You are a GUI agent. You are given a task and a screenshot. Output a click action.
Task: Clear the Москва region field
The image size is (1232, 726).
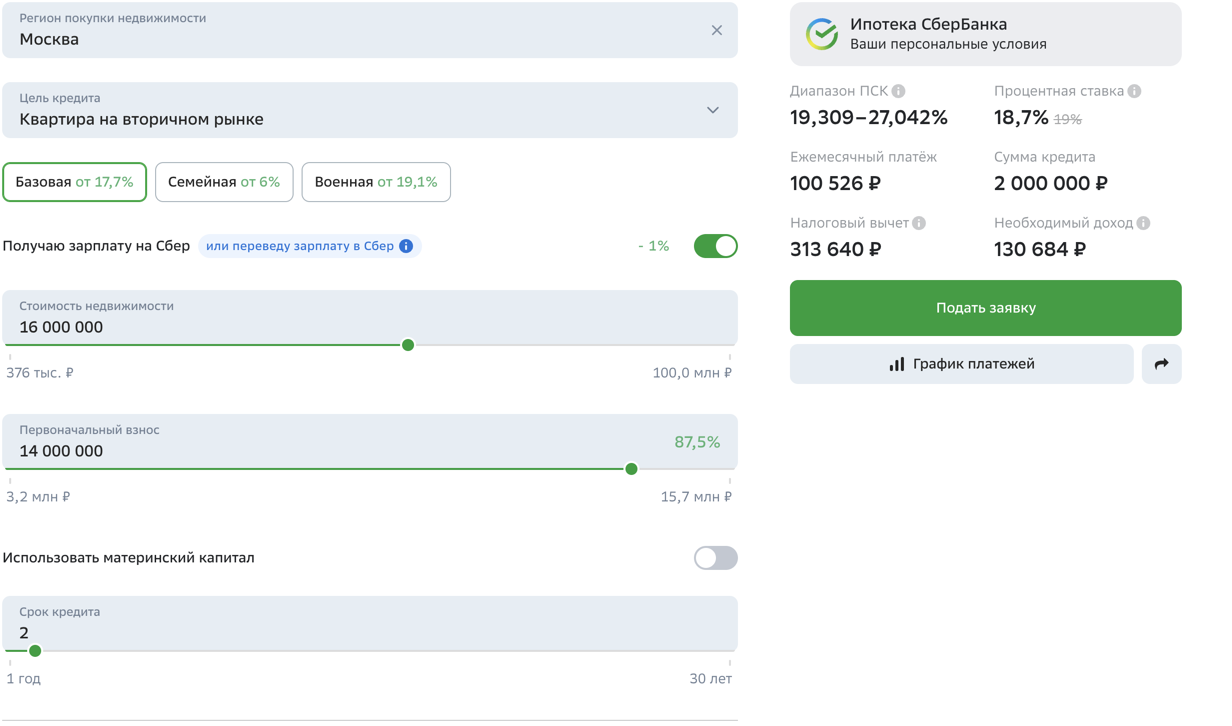point(716,30)
